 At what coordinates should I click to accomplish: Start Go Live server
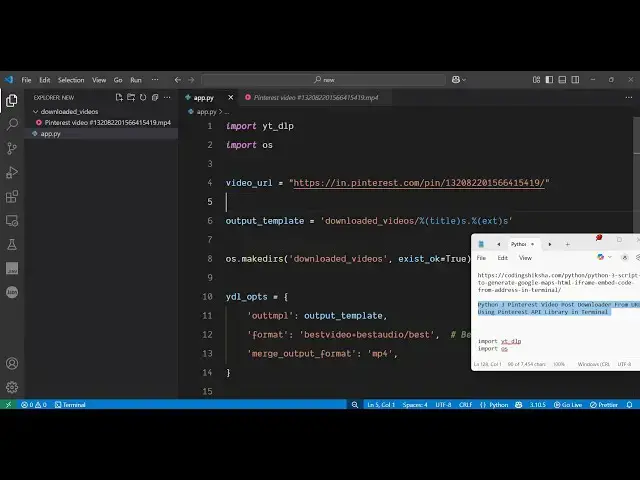pyautogui.click(x=568, y=404)
